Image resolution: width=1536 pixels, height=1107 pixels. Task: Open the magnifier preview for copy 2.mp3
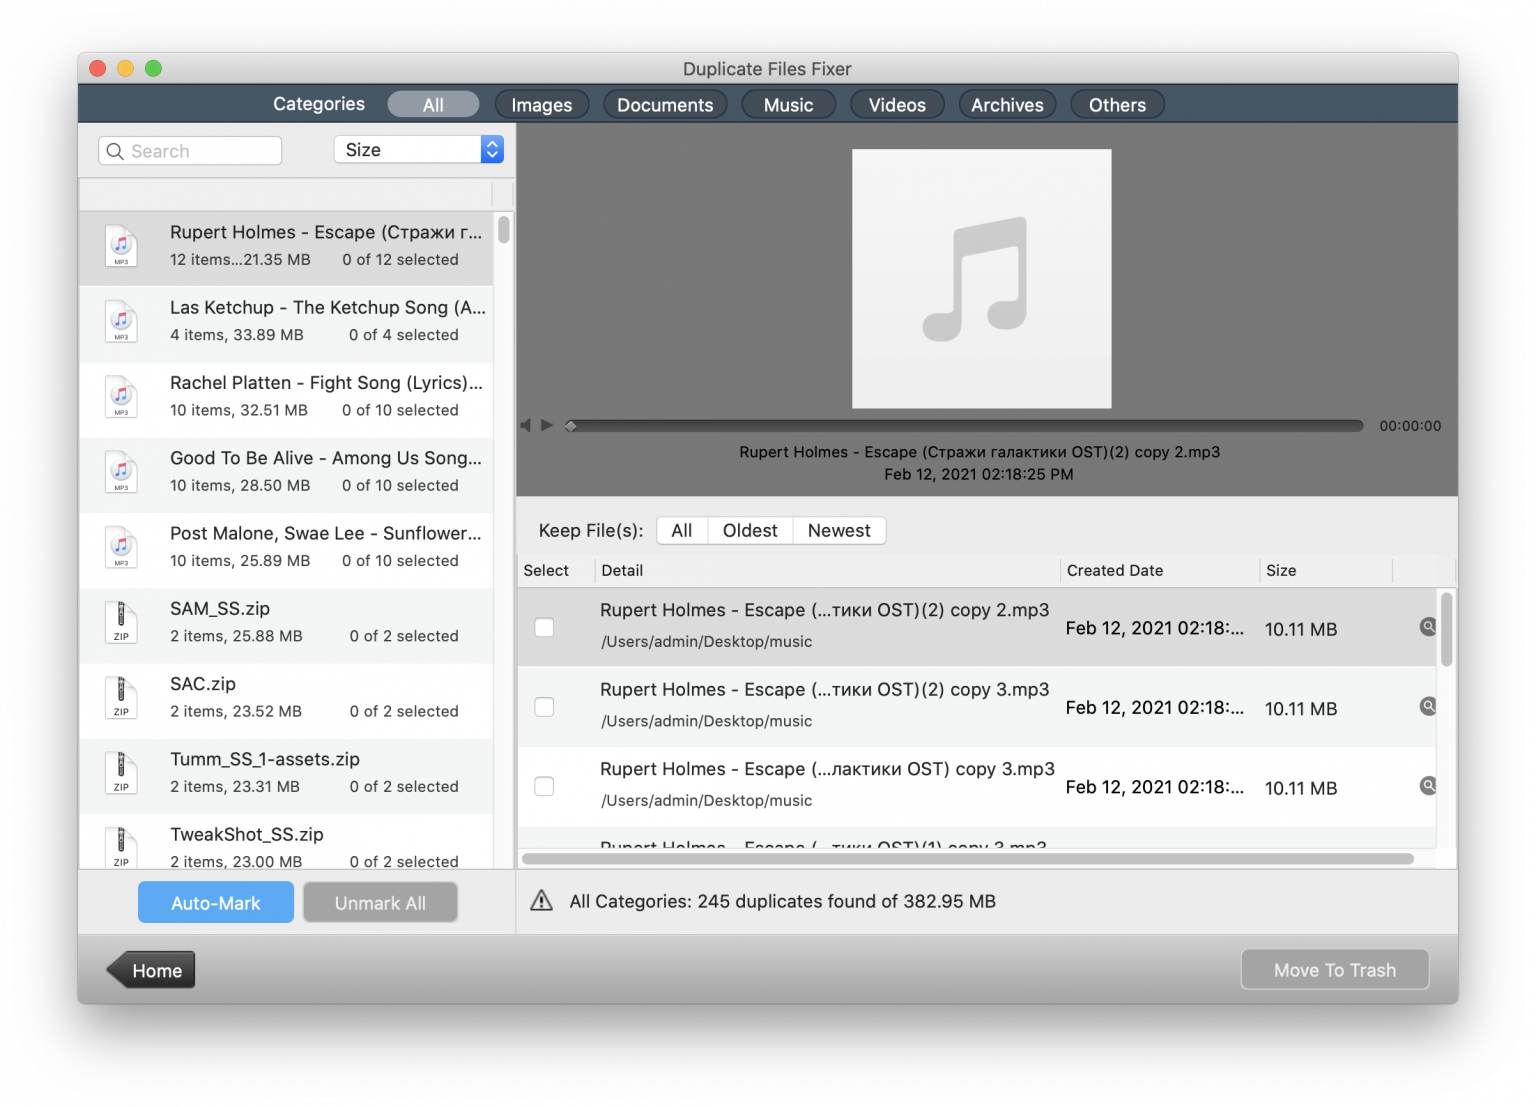(x=1427, y=627)
